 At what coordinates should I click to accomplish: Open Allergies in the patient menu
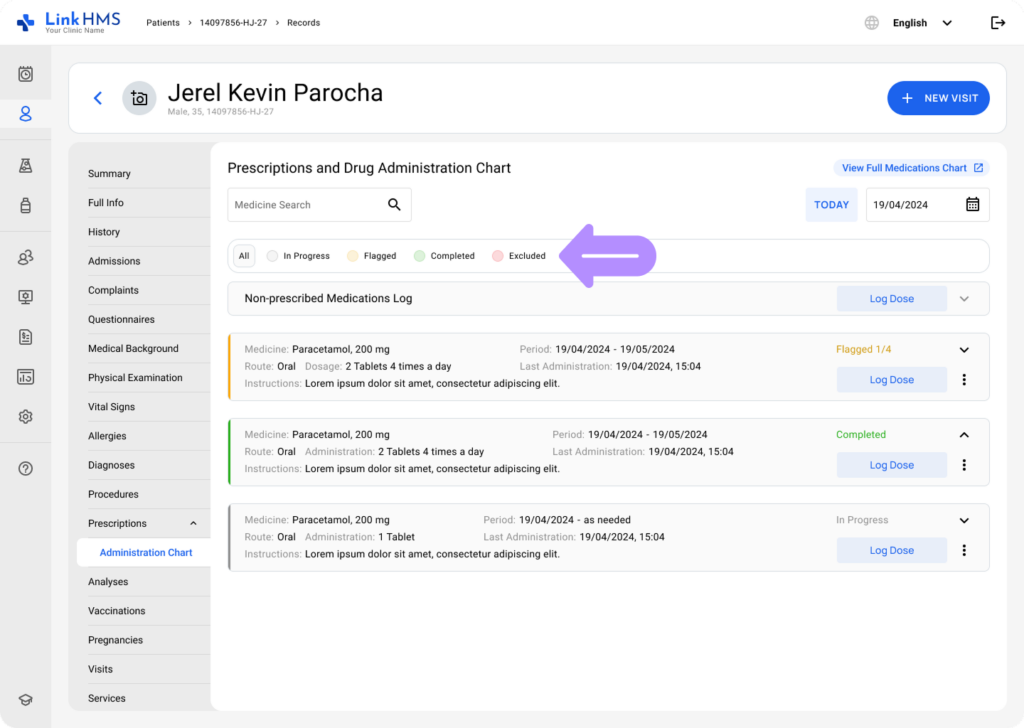coord(107,436)
